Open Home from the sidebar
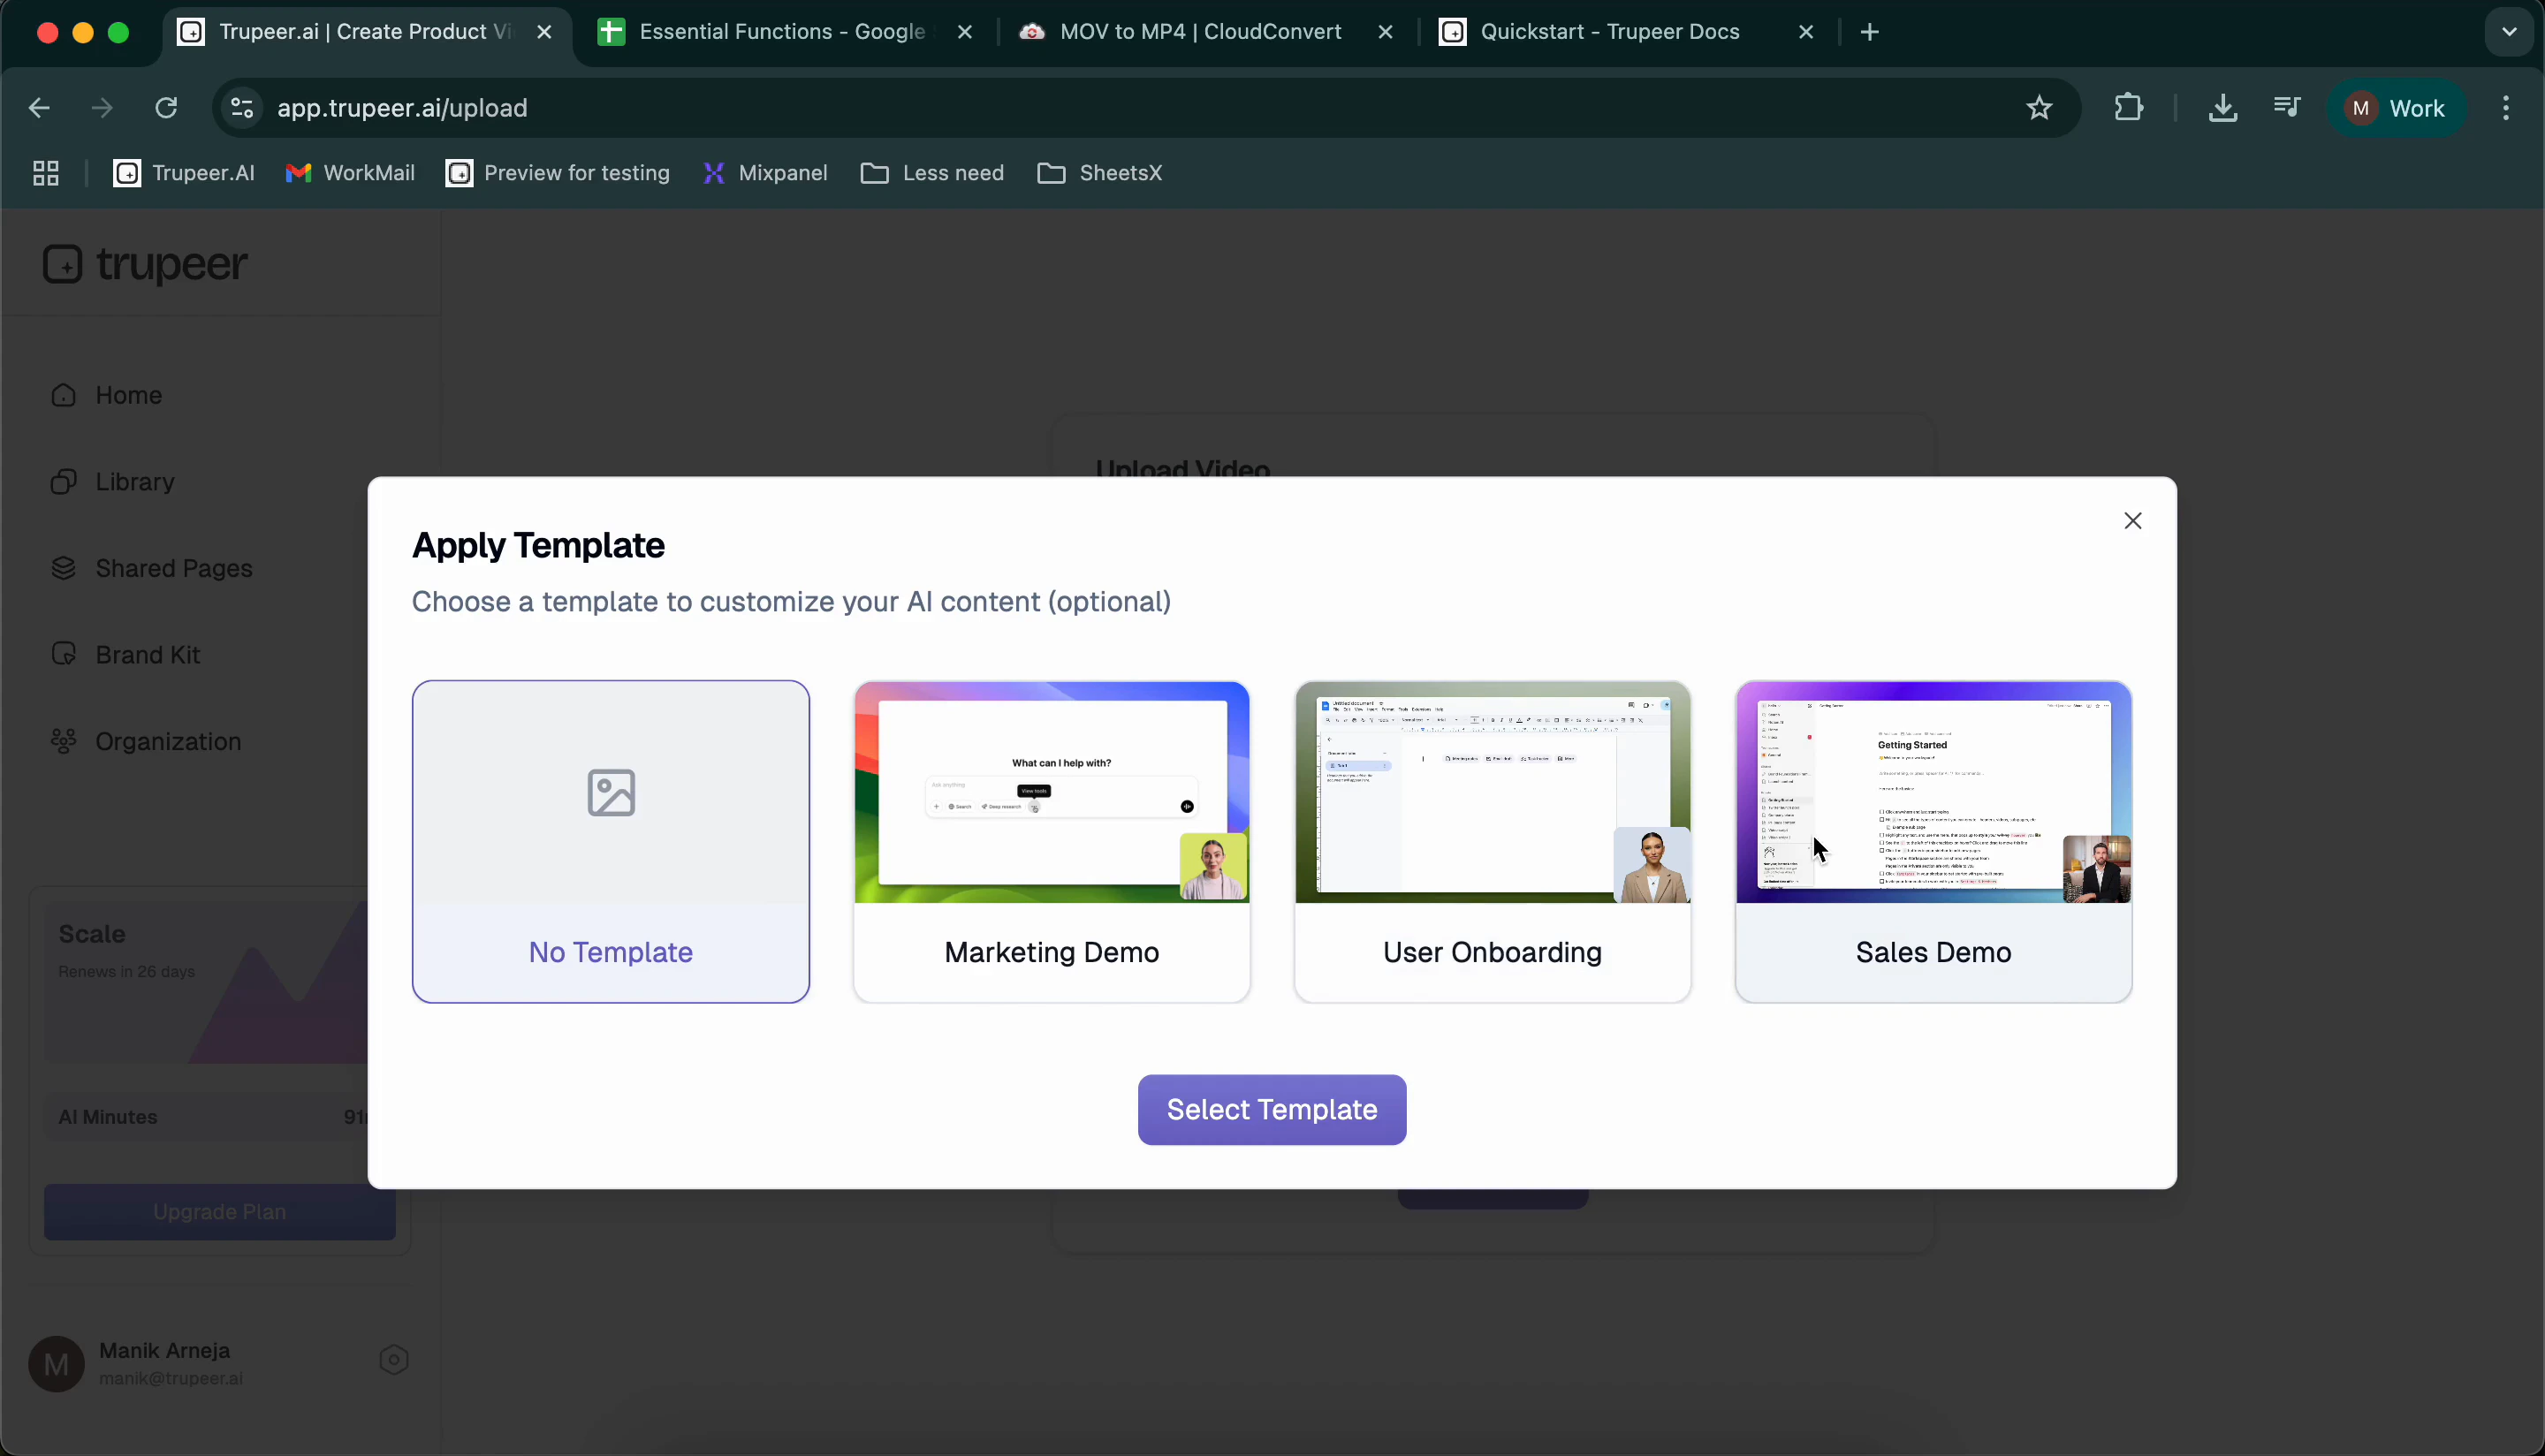 point(128,395)
